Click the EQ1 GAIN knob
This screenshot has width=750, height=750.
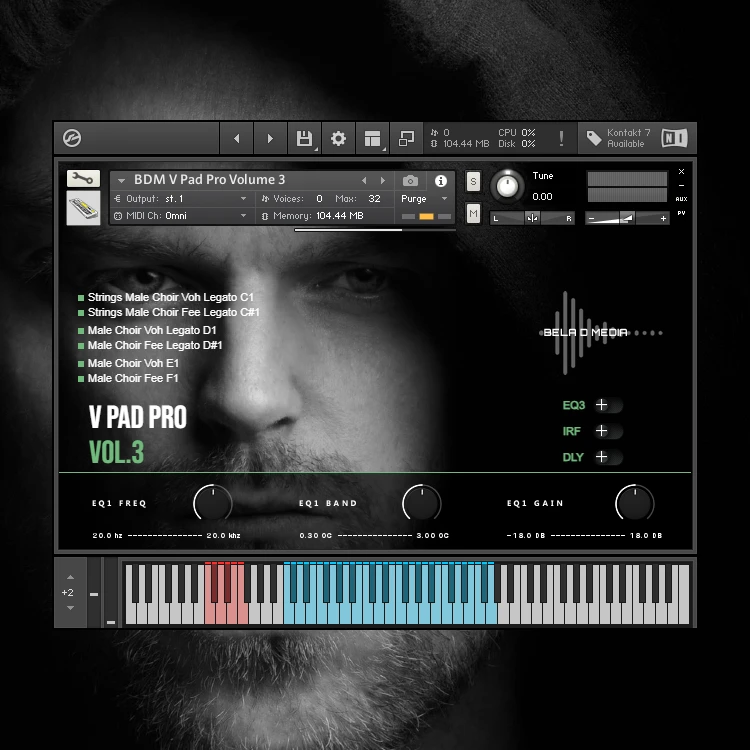(x=635, y=503)
